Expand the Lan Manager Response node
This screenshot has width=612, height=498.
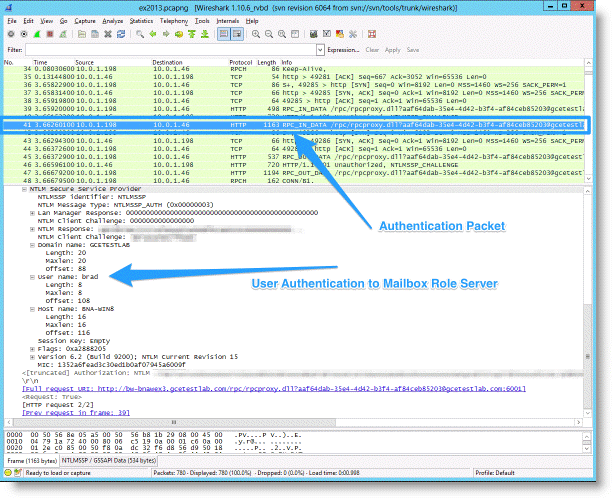[32, 213]
